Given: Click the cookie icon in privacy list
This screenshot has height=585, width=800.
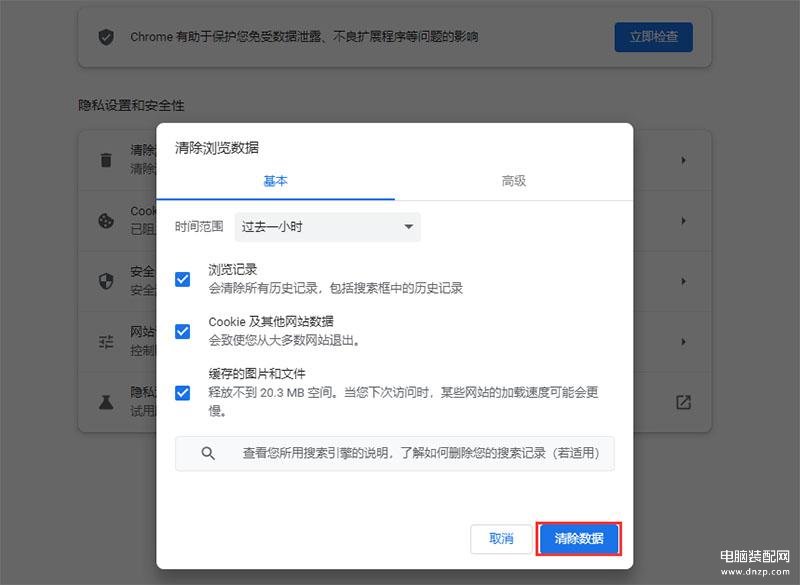Looking at the screenshot, I should [106, 221].
